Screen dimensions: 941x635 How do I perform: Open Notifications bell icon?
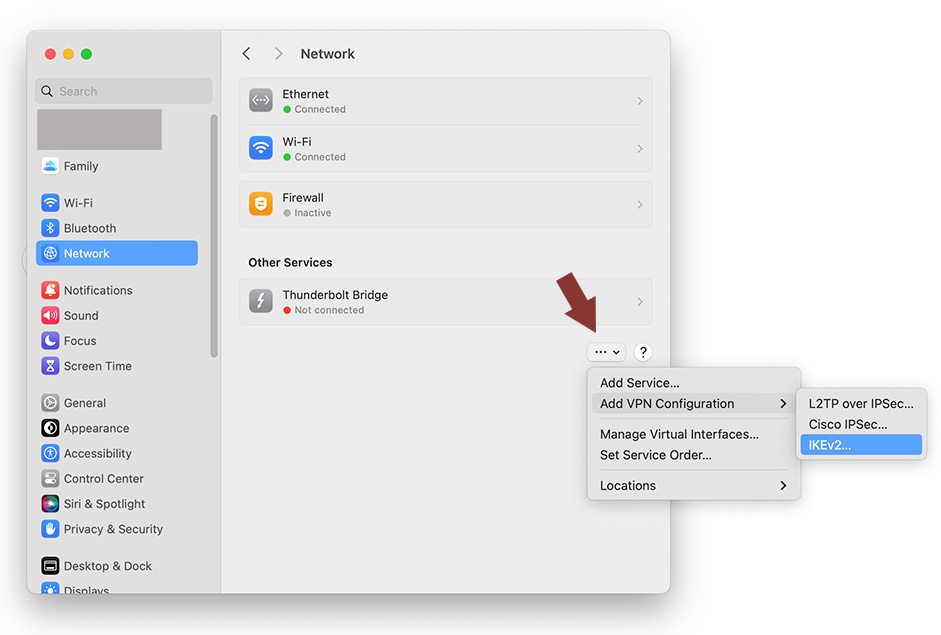point(50,290)
